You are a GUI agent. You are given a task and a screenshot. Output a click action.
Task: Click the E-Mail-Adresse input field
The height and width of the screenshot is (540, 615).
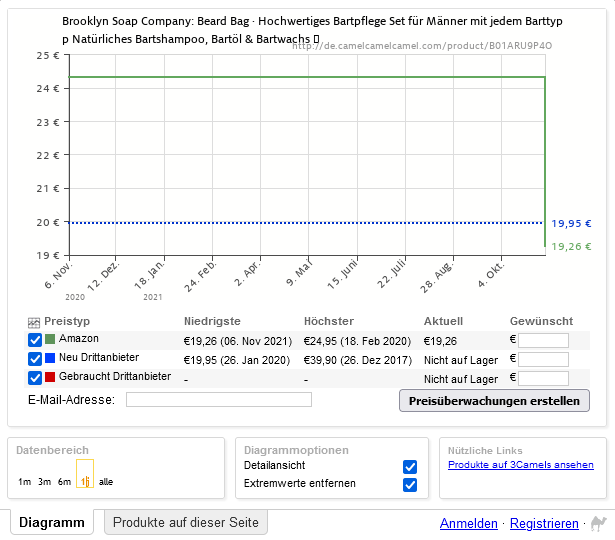coord(219,400)
